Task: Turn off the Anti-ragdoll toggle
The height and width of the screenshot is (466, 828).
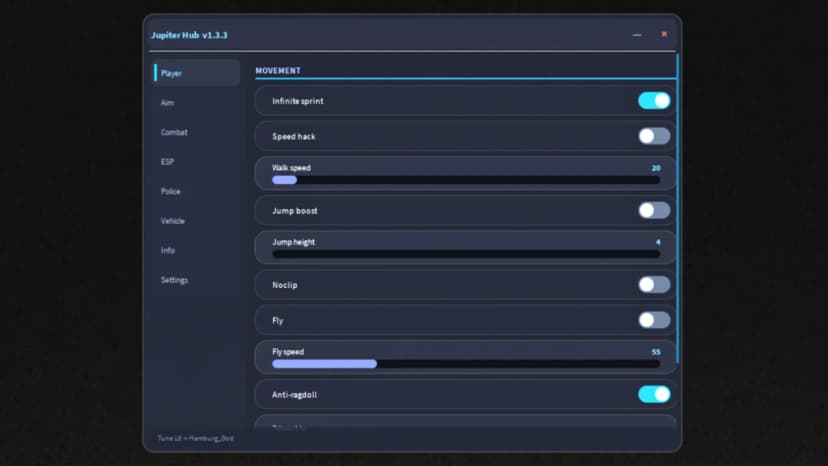Action: pyautogui.click(x=654, y=394)
